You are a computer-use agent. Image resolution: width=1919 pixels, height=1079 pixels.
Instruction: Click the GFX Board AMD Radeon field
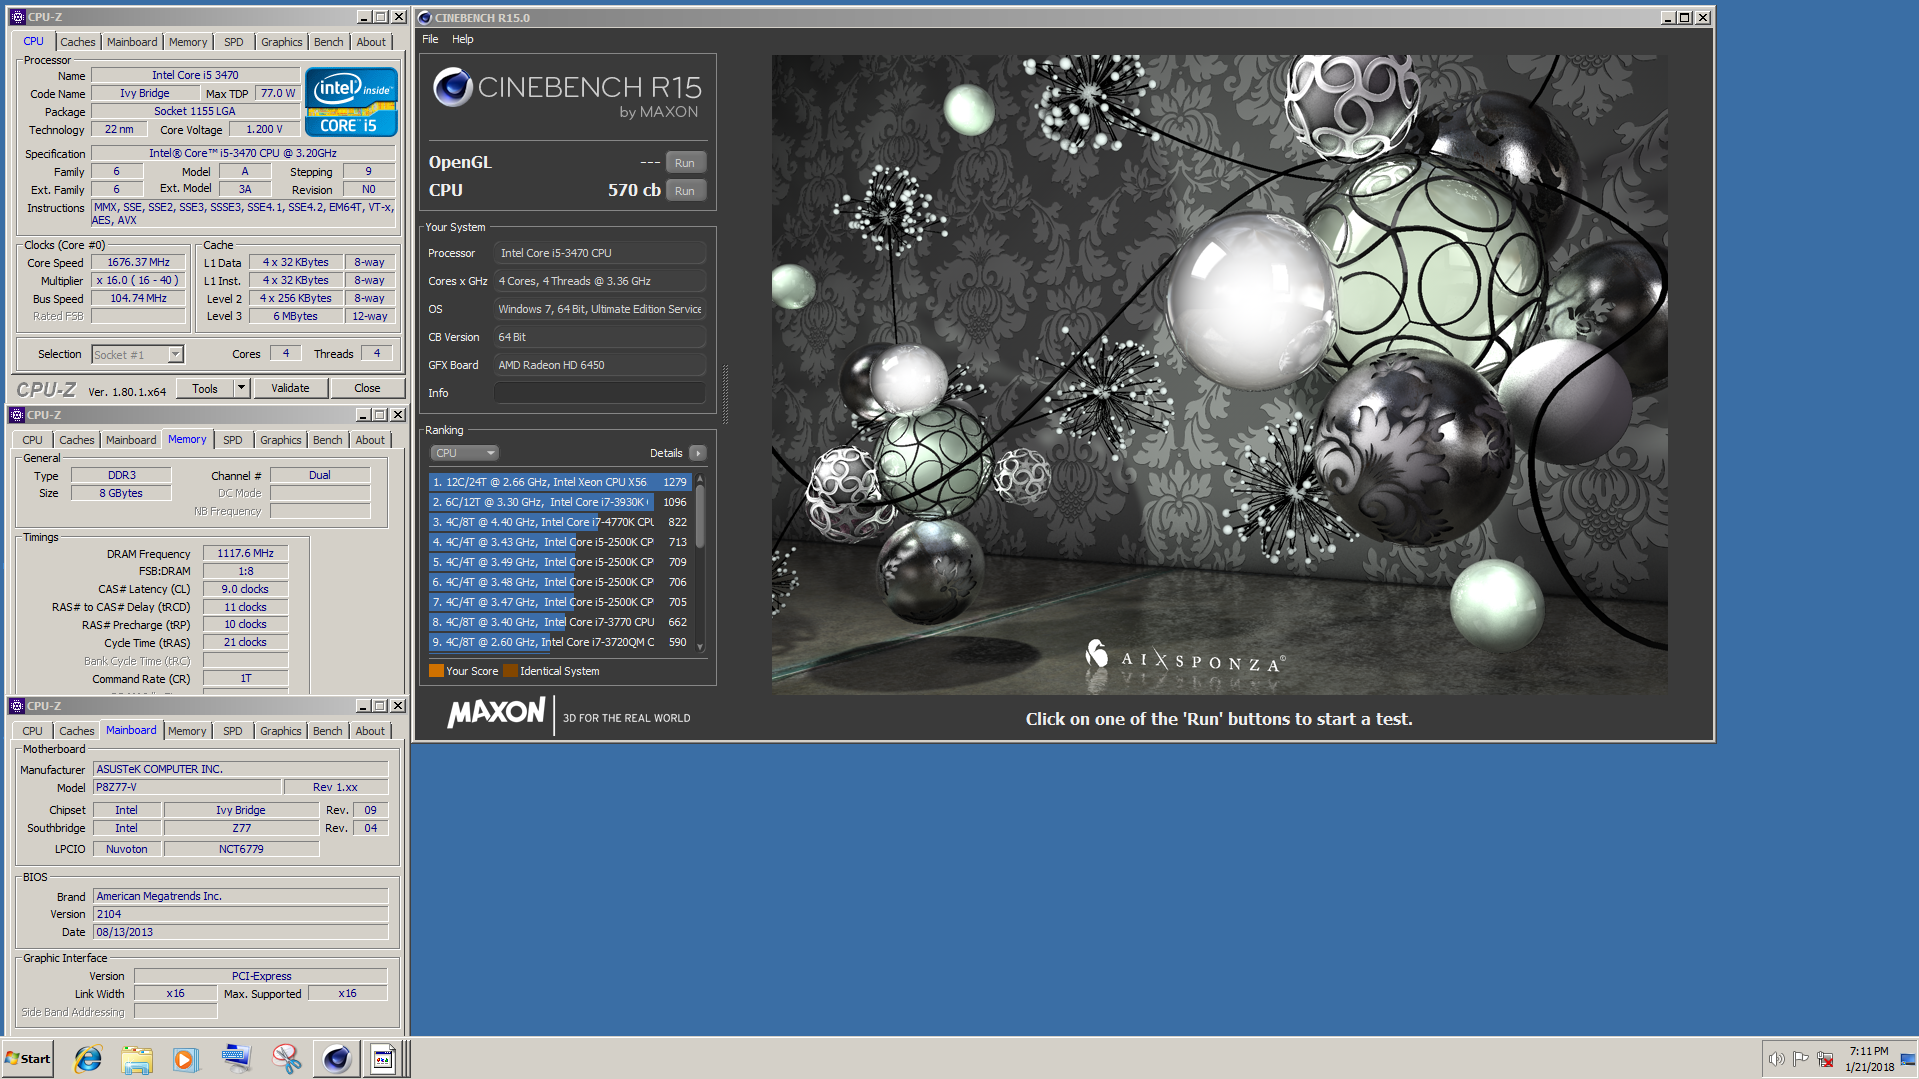point(600,365)
